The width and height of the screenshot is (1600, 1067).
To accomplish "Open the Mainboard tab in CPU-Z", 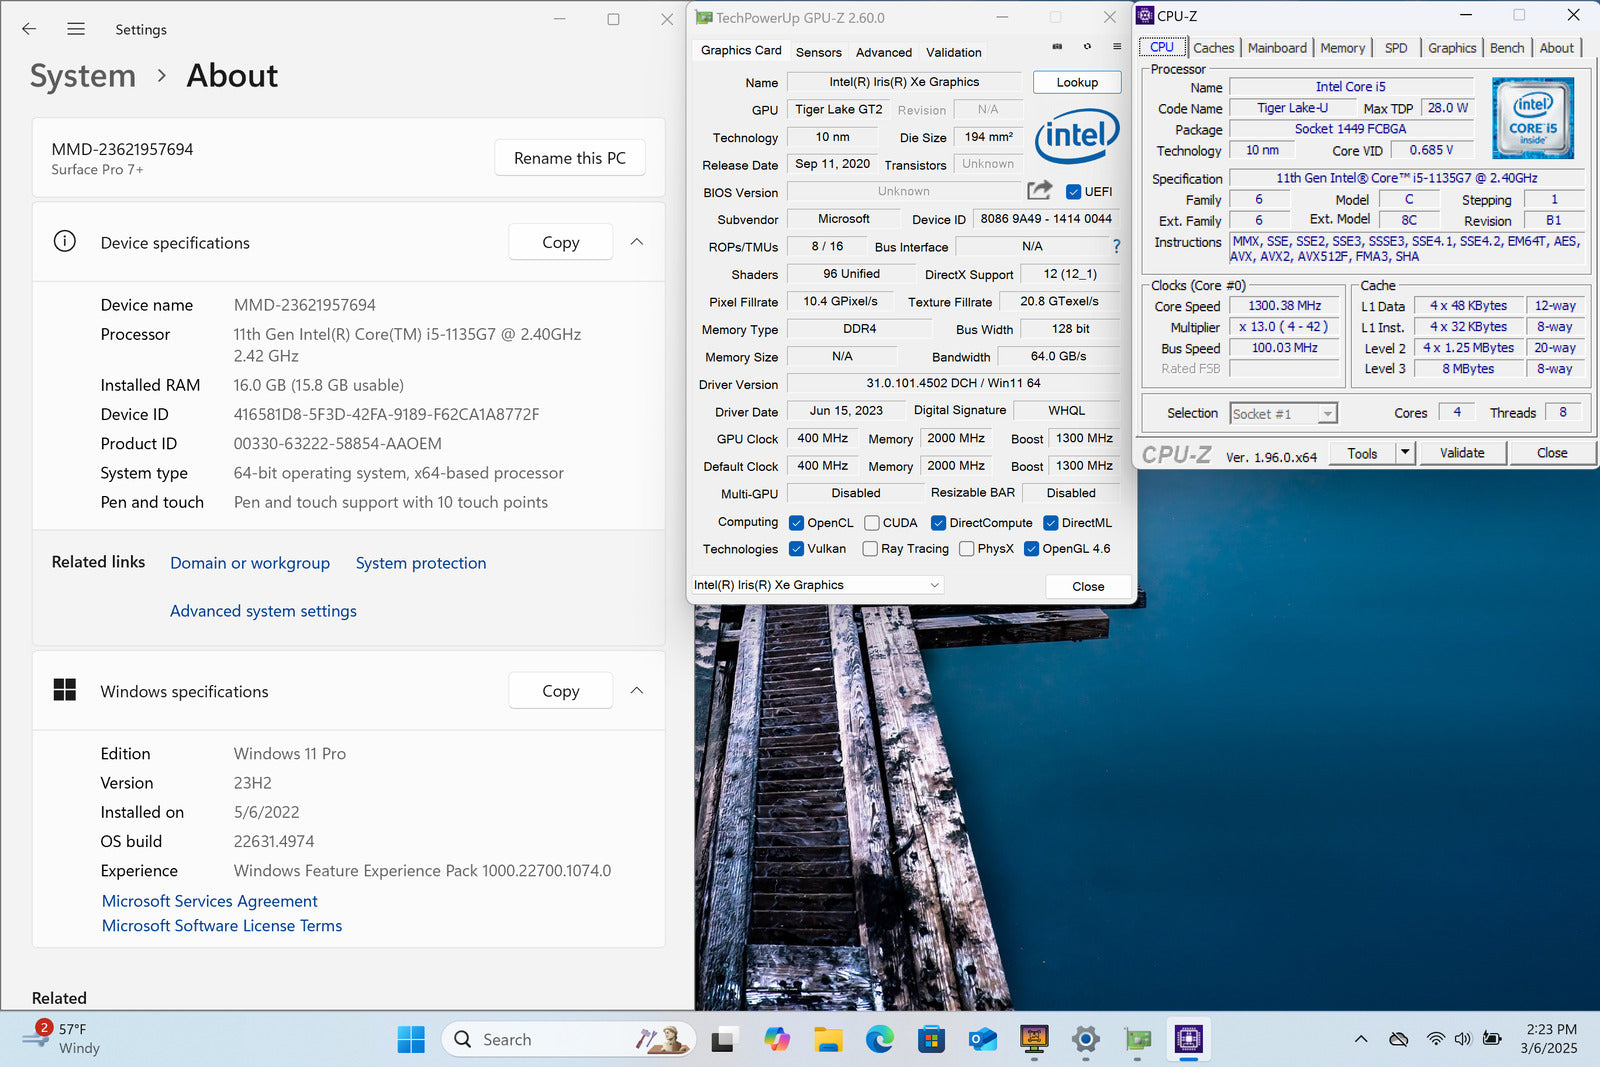I will click(1277, 48).
